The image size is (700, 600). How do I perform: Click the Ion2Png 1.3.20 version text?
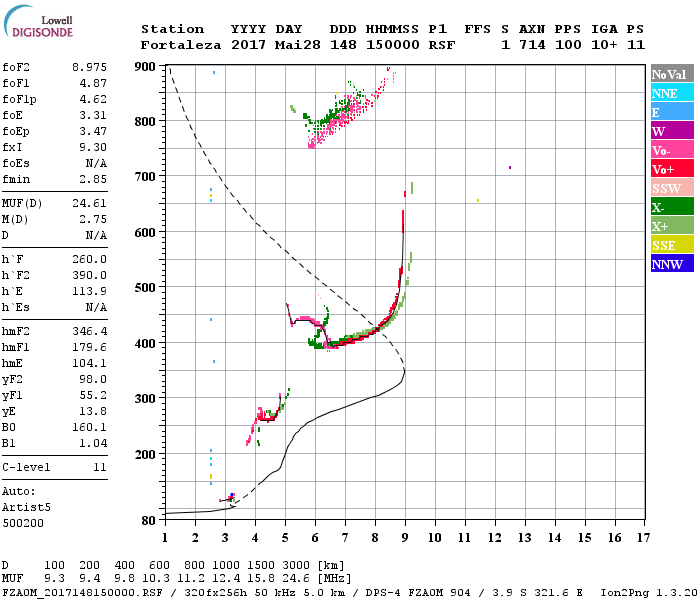click(x=649, y=593)
